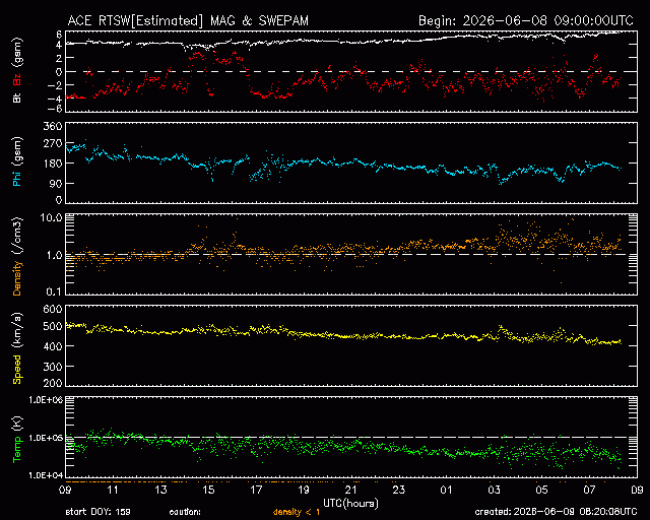Screen dimensions: 650x520
Task: Click the '270' tick on the Phi axis
Action: pyautogui.click(x=53, y=144)
